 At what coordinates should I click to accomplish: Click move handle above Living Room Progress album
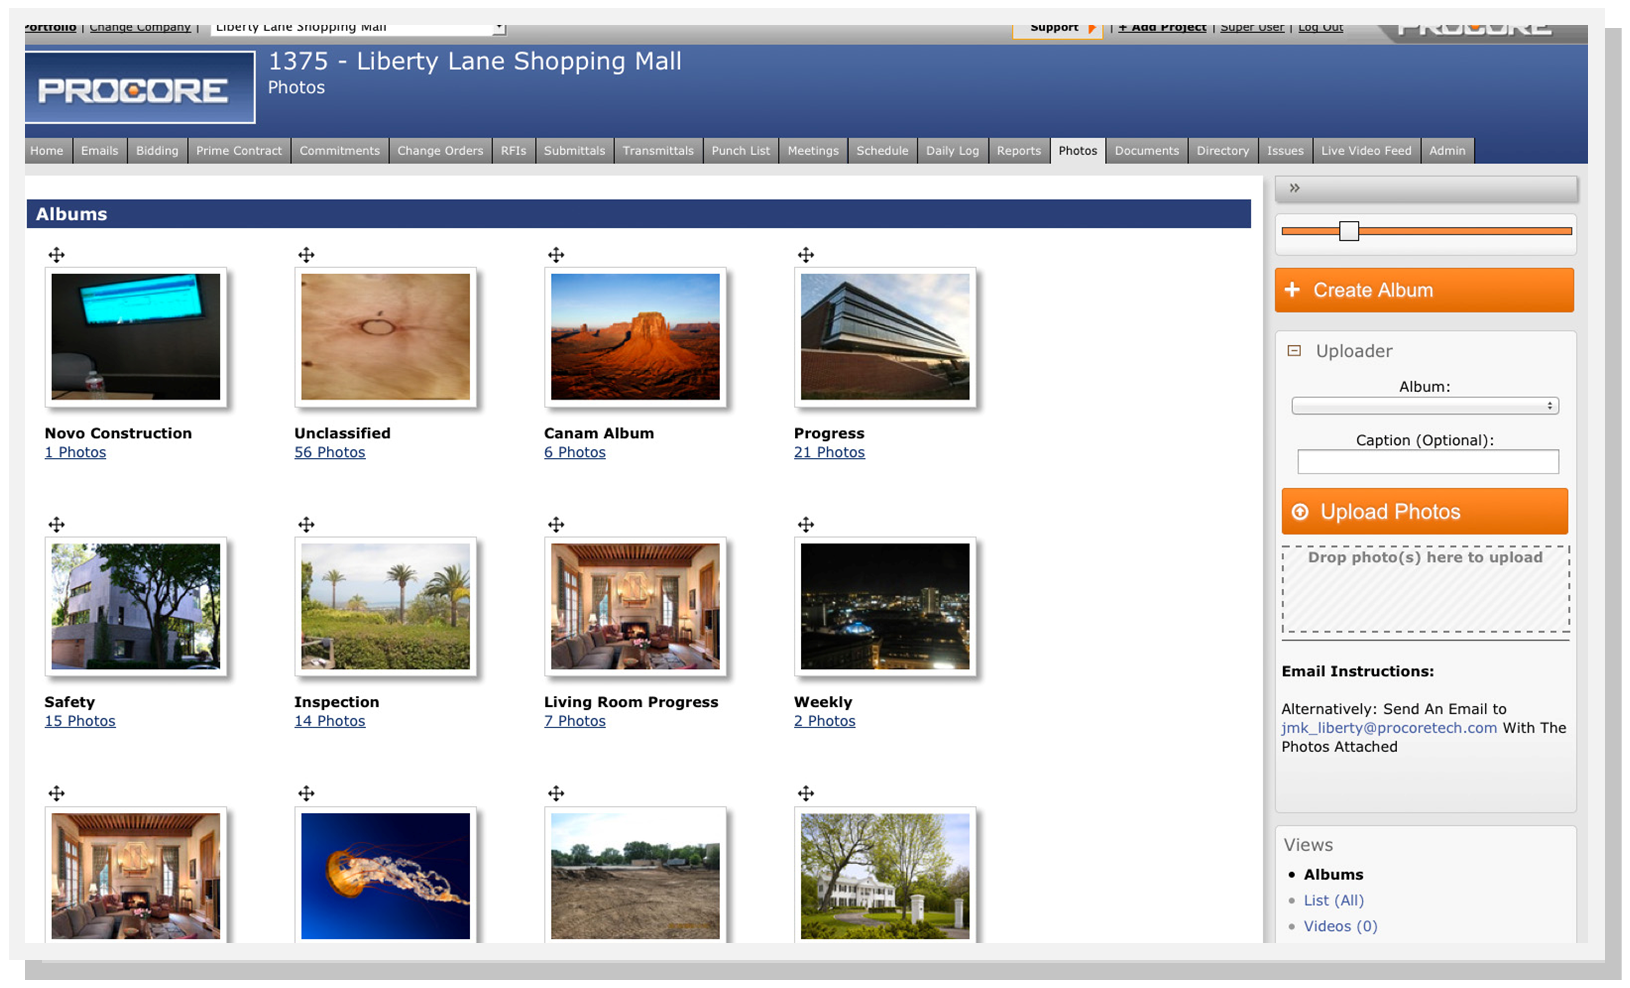point(557,525)
